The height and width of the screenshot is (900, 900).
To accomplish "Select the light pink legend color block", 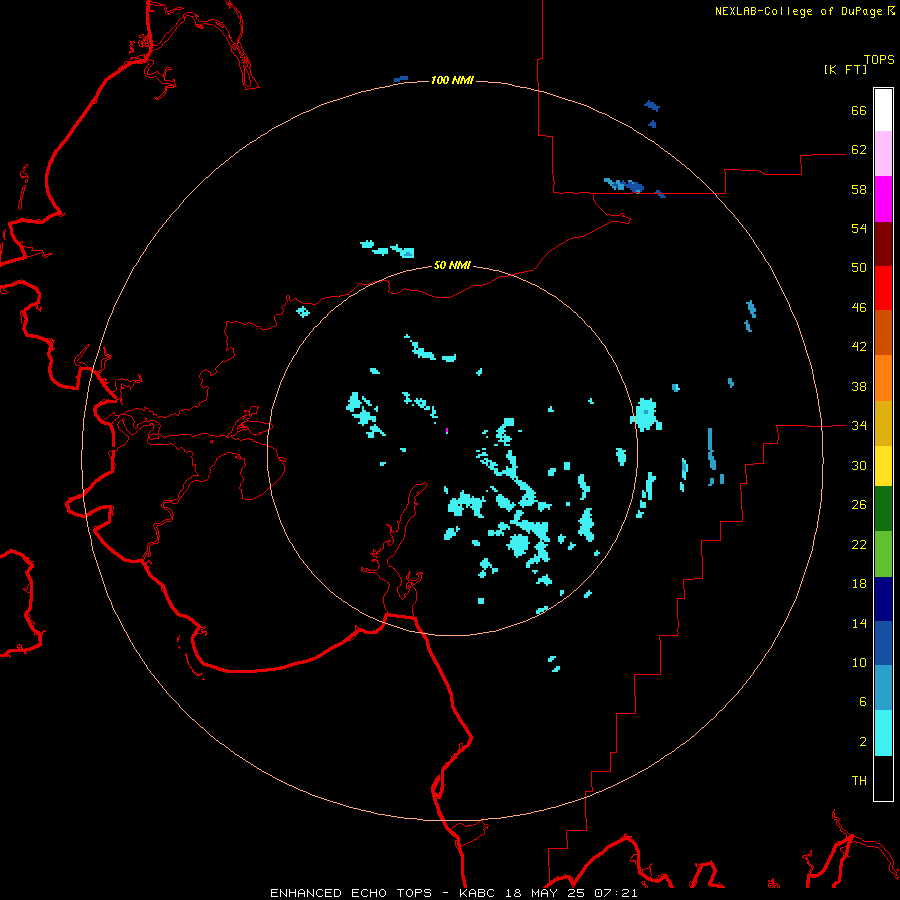I will 883,154.
